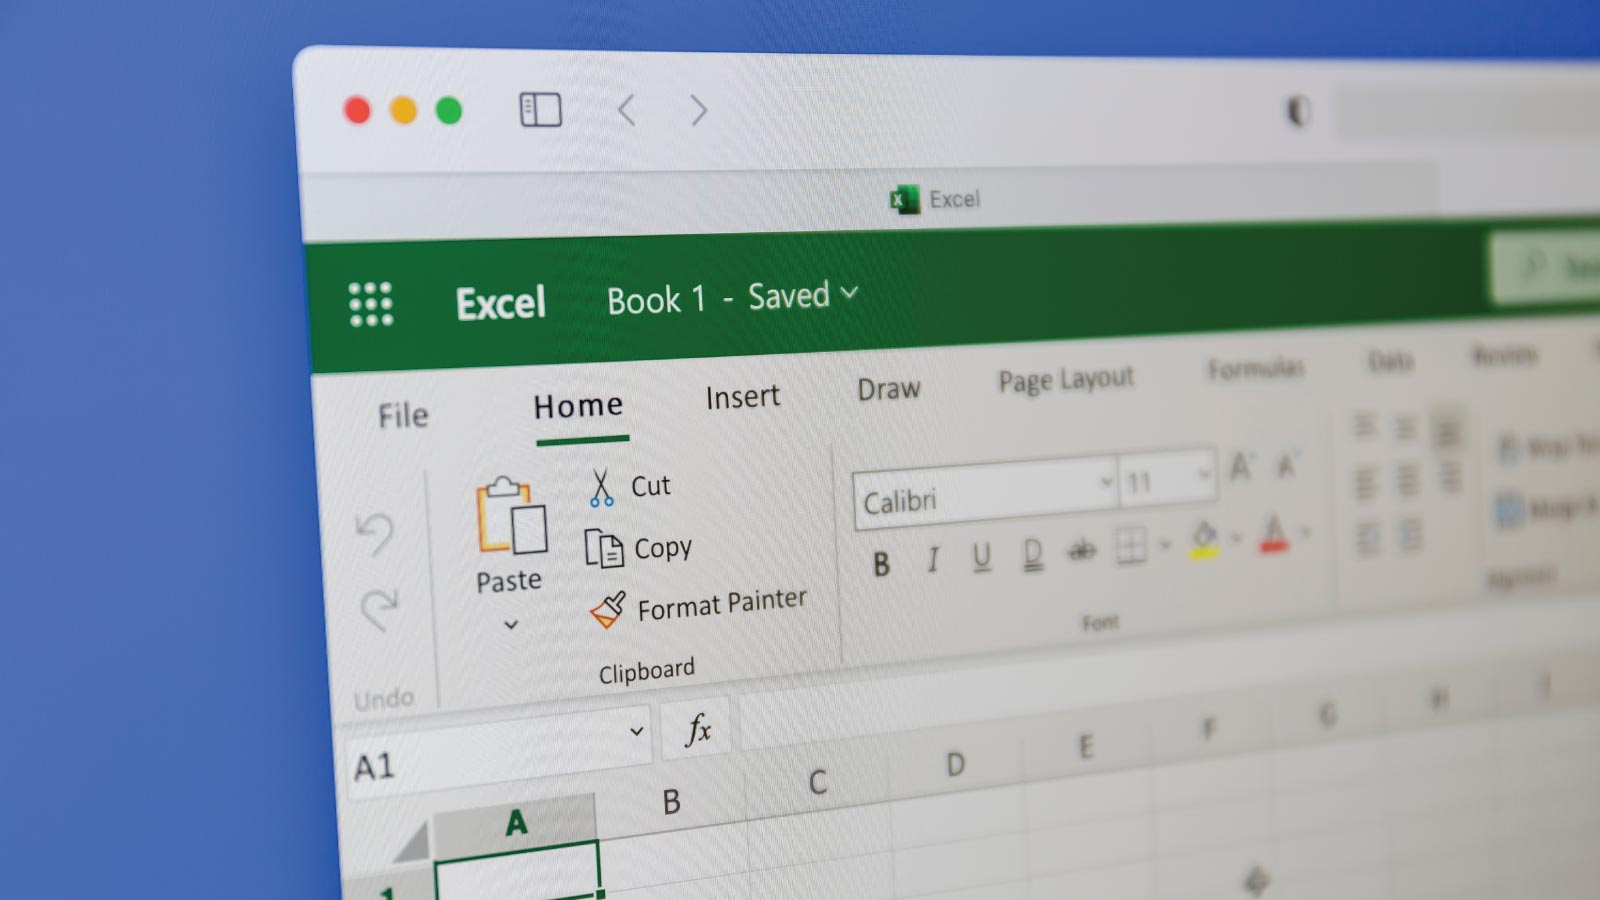Select column D header
Image resolution: width=1600 pixels, height=900 pixels.
point(955,765)
